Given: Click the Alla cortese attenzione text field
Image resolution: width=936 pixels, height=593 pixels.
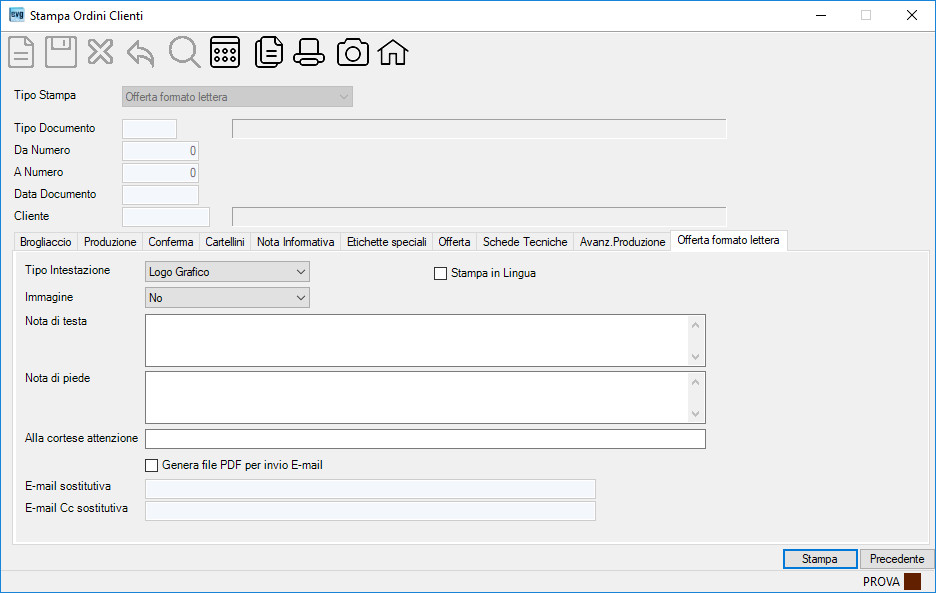Looking at the screenshot, I should (425, 439).
